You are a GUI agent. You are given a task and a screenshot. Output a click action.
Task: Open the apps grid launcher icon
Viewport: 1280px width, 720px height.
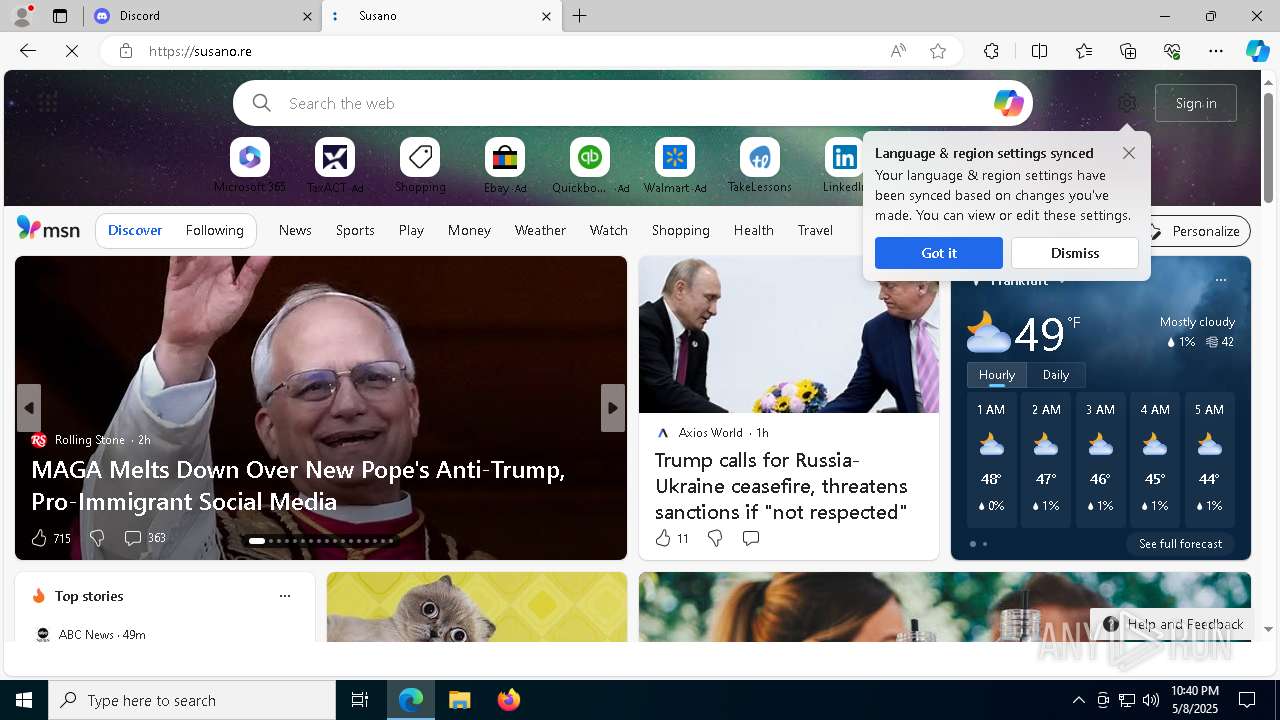click(x=48, y=103)
